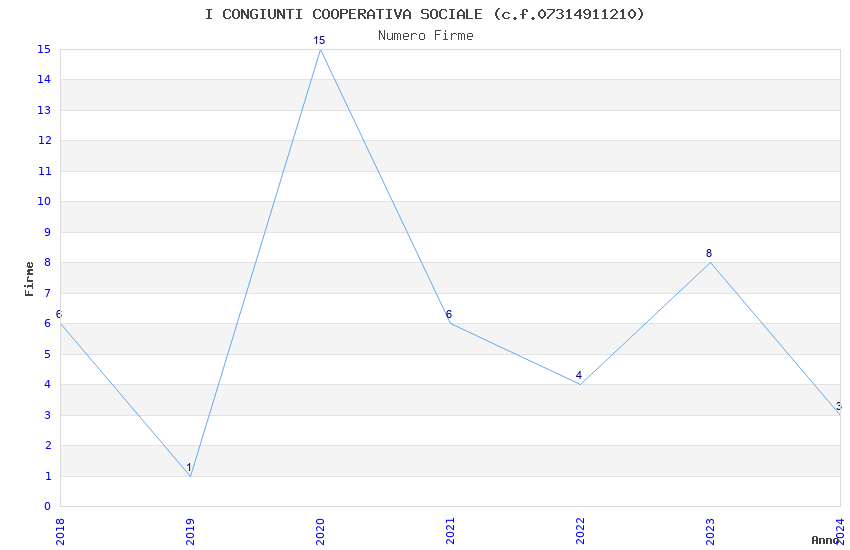850x550 pixels.
Task: Click the subtitle Numero Firme
Action: pos(426,36)
